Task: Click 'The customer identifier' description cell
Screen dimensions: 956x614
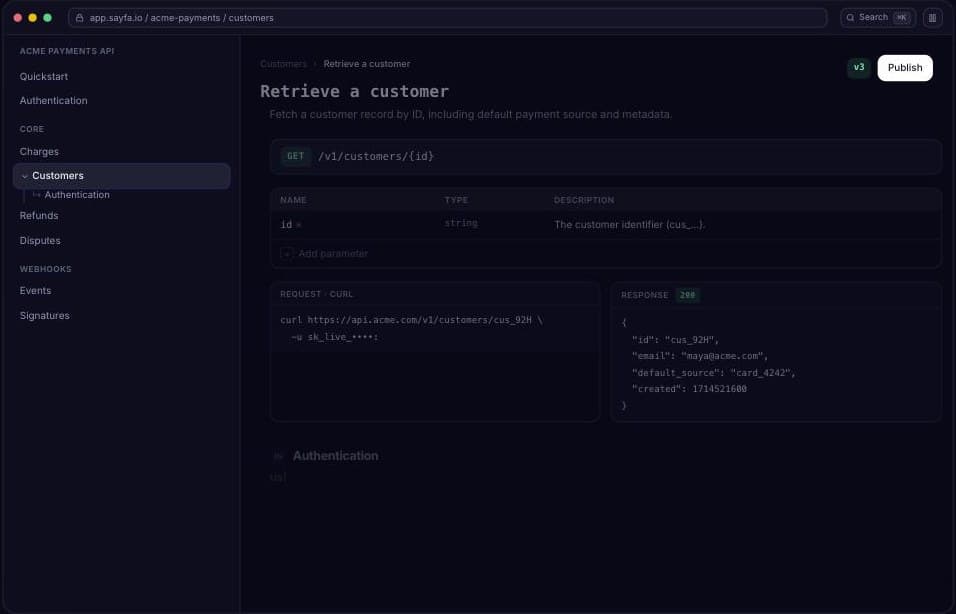Action: point(629,225)
